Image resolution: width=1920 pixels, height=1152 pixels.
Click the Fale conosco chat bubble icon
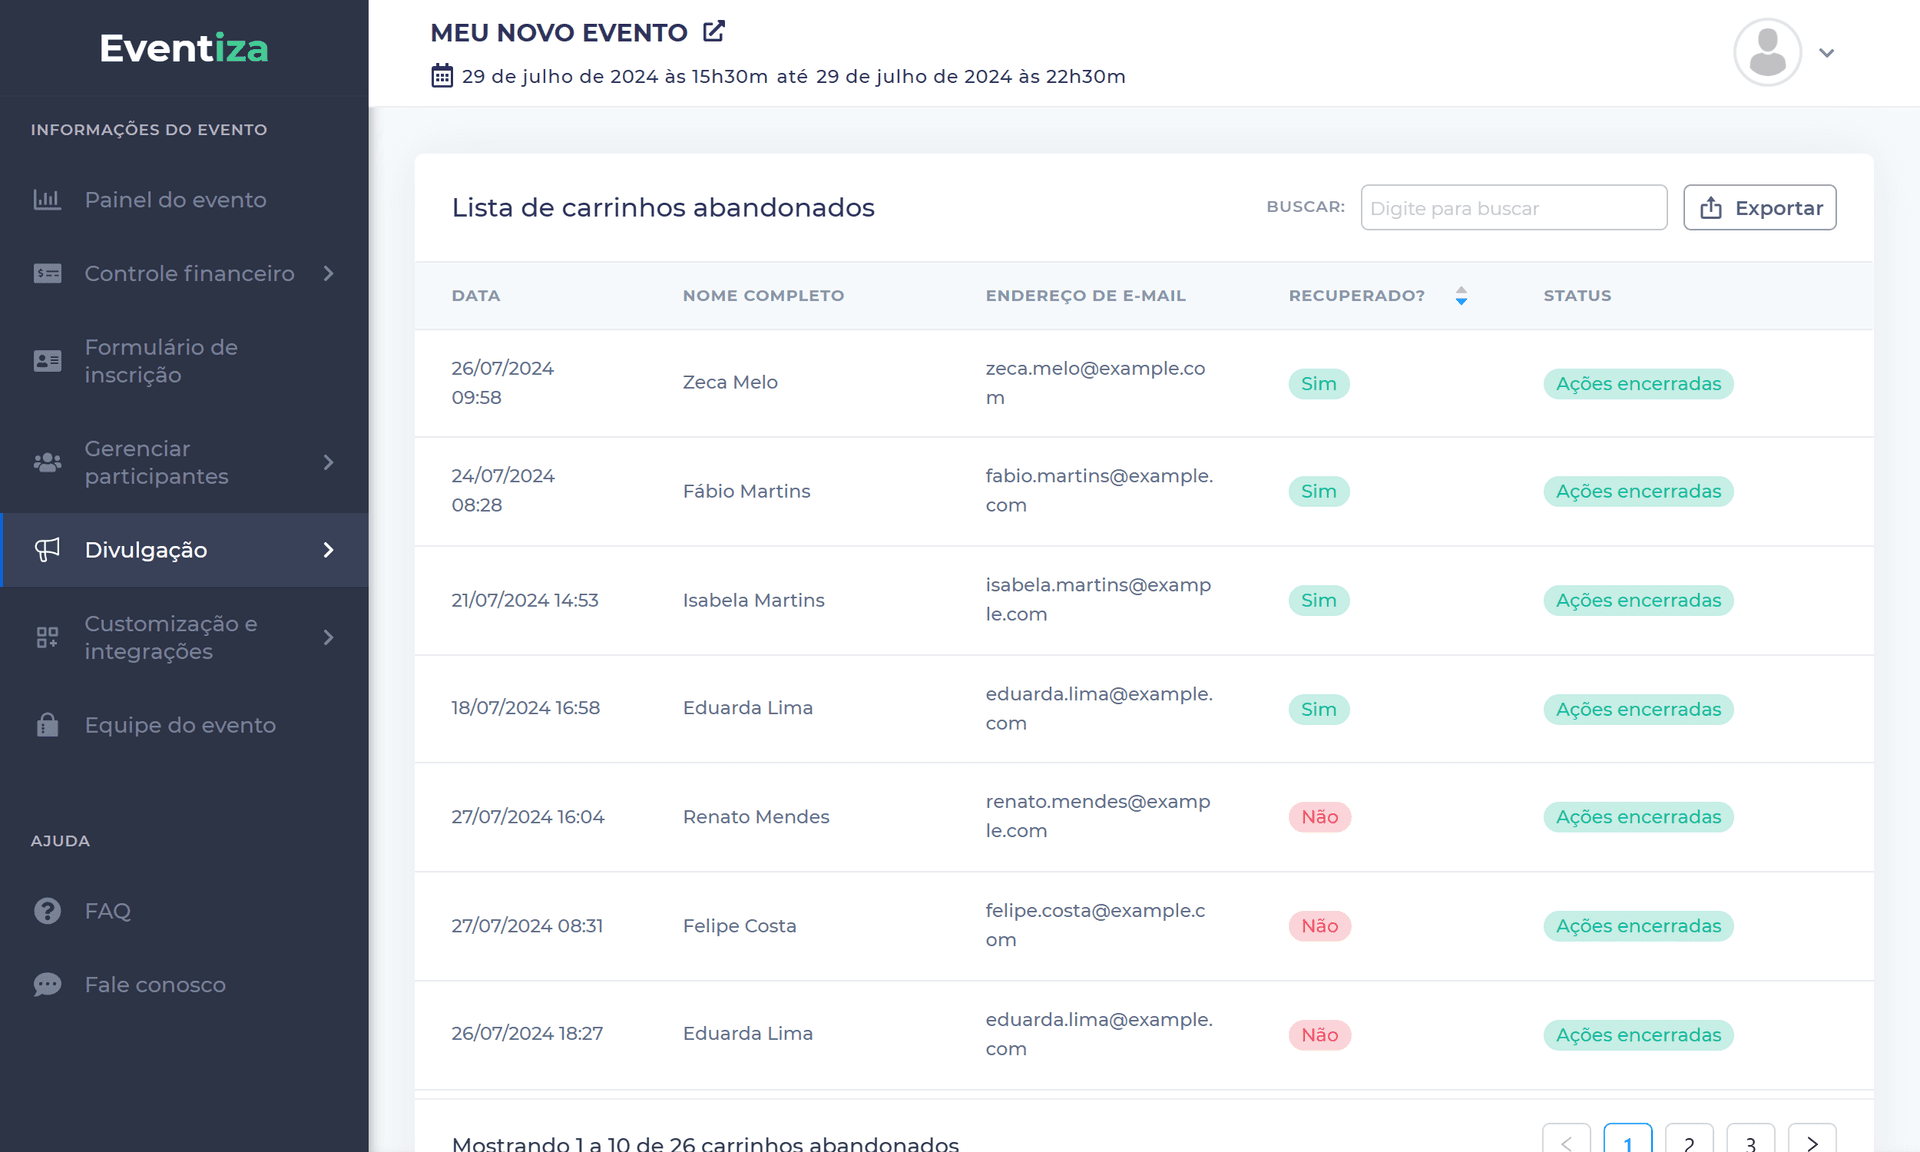coord(47,985)
